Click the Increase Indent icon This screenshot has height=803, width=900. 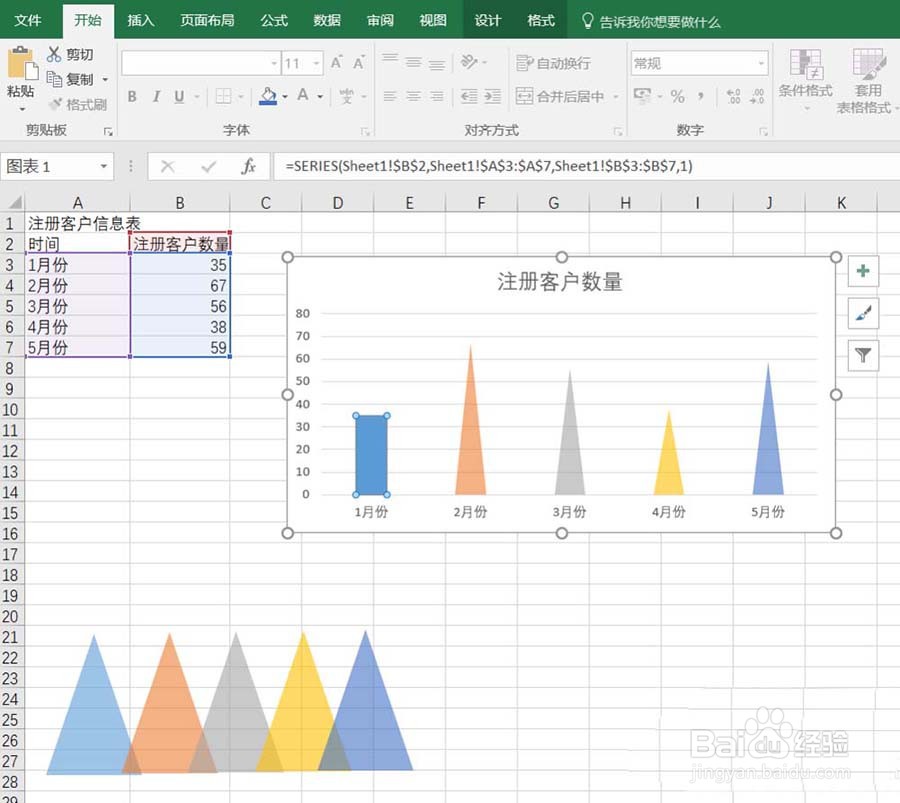point(492,96)
